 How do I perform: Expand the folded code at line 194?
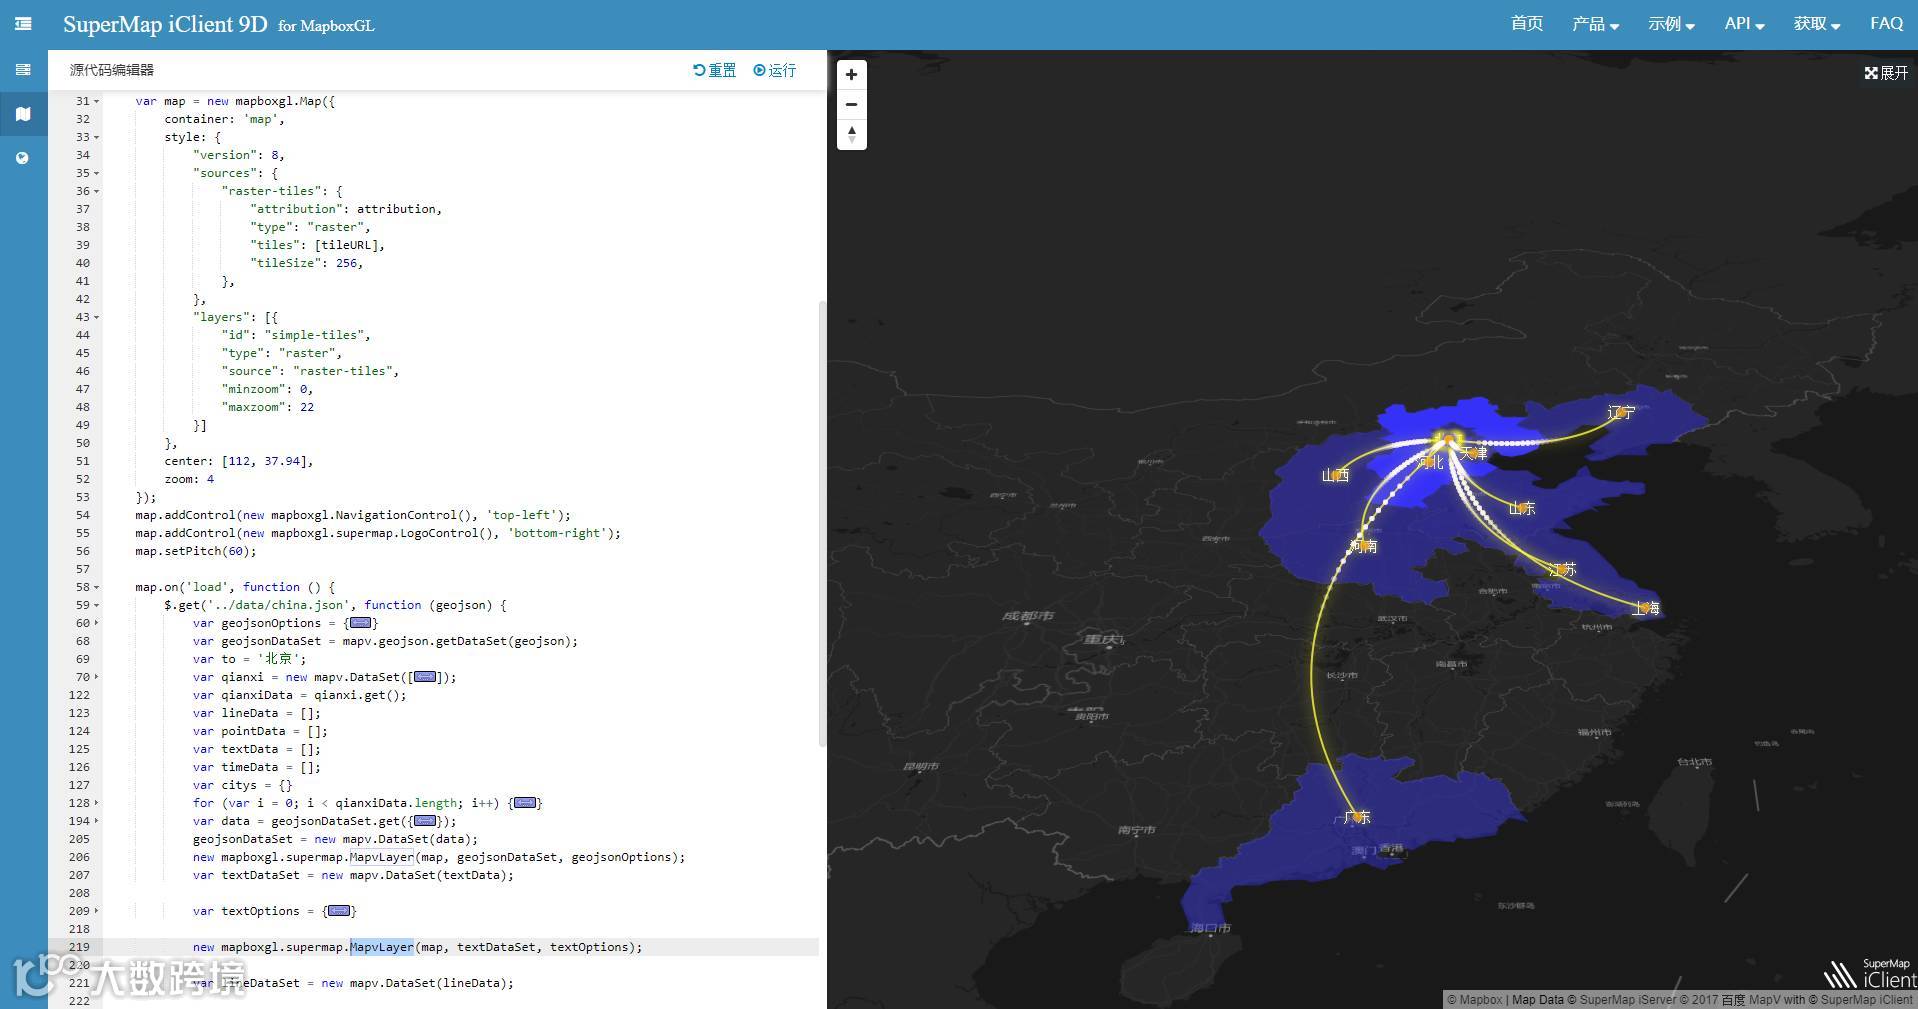(97, 821)
